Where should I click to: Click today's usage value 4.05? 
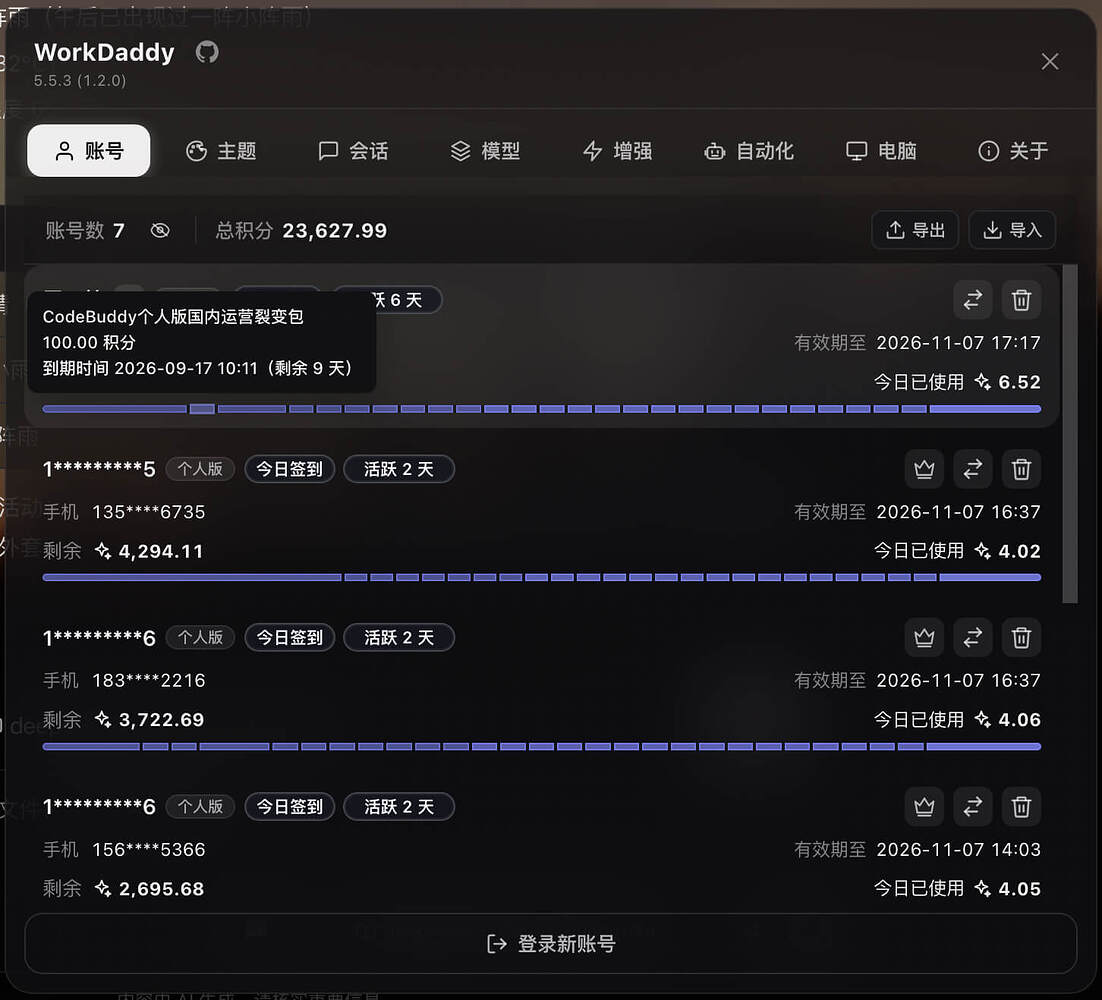coord(1019,888)
